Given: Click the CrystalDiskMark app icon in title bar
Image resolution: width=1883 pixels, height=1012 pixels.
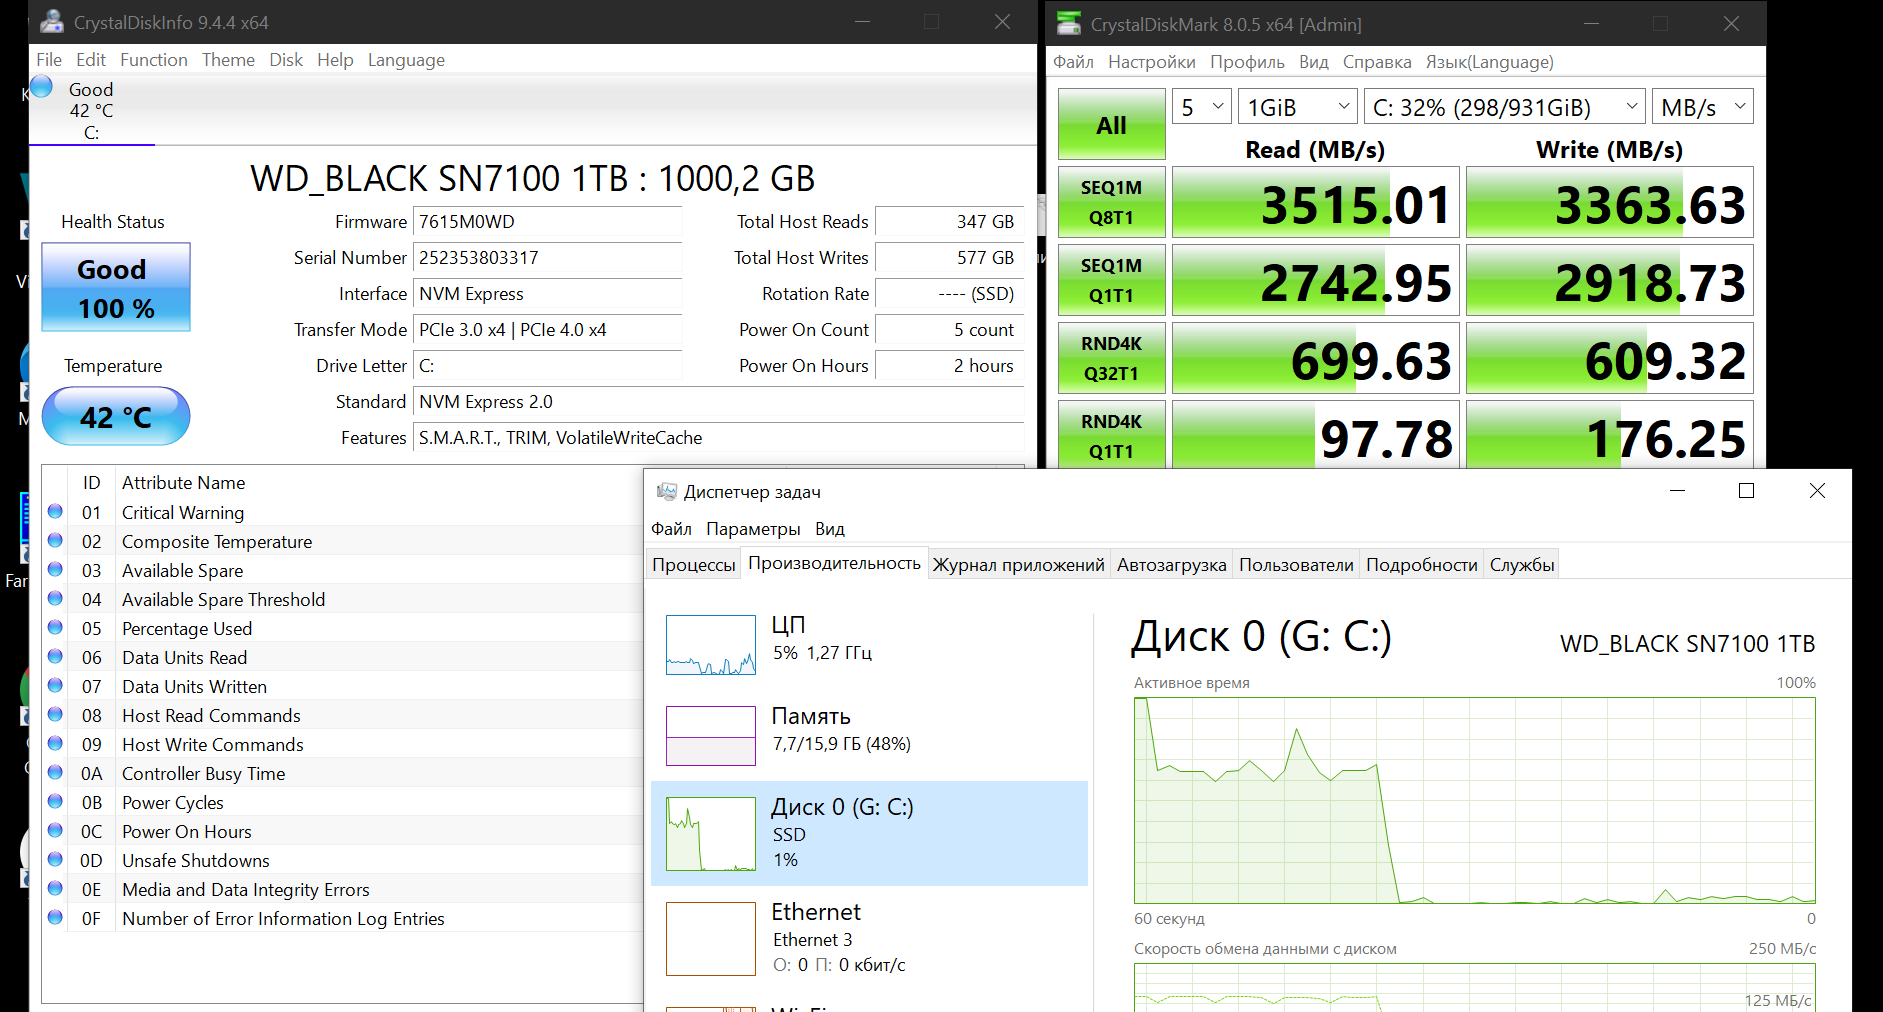Looking at the screenshot, I should pyautogui.click(x=1069, y=23).
